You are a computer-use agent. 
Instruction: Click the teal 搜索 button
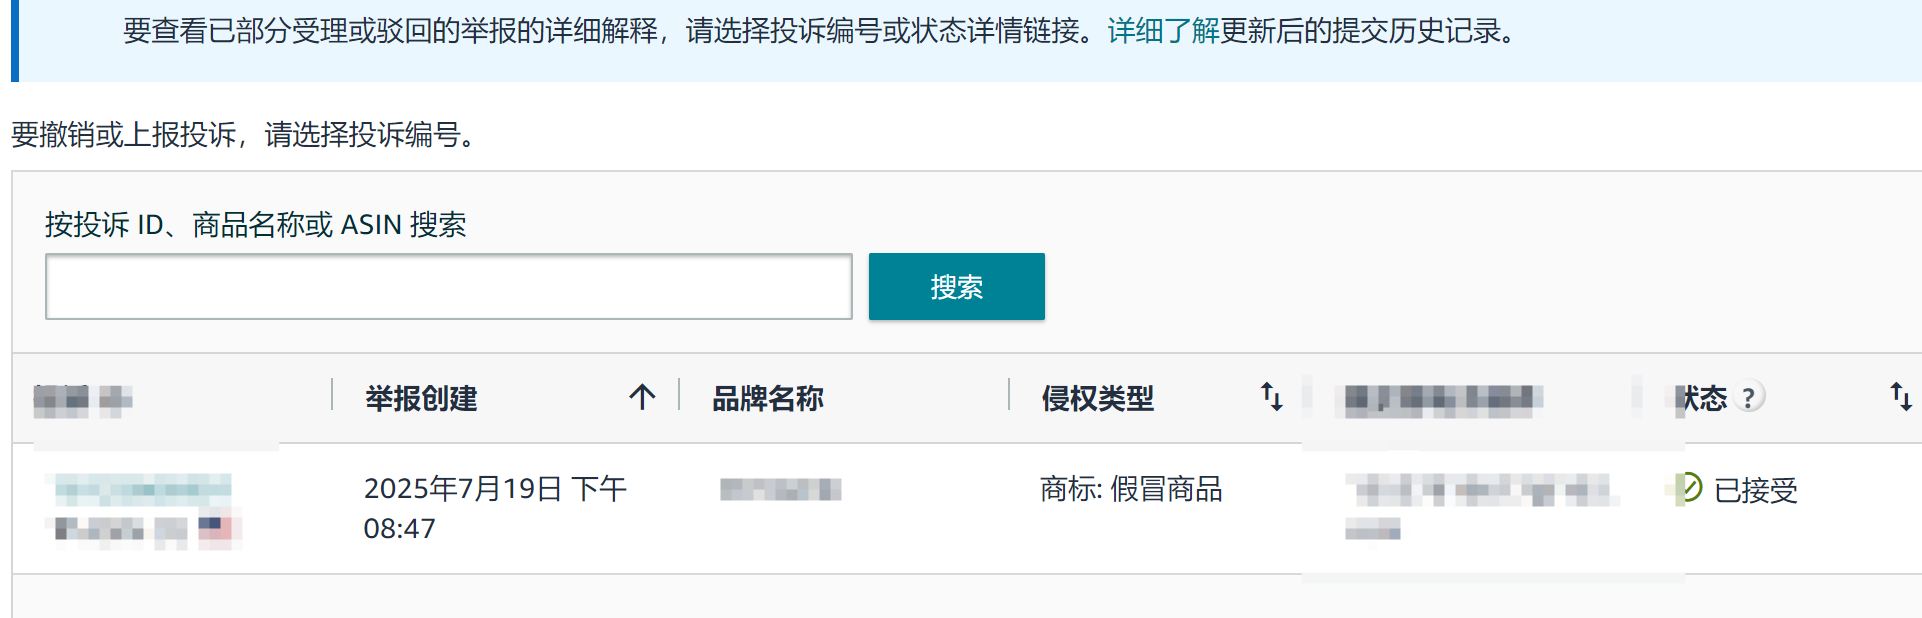(956, 287)
